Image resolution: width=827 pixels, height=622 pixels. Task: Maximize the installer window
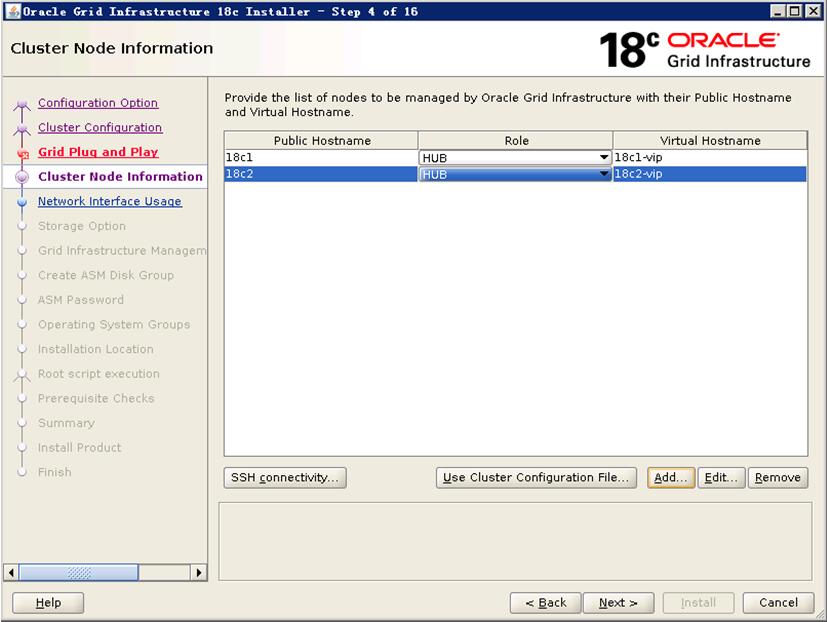tap(794, 11)
